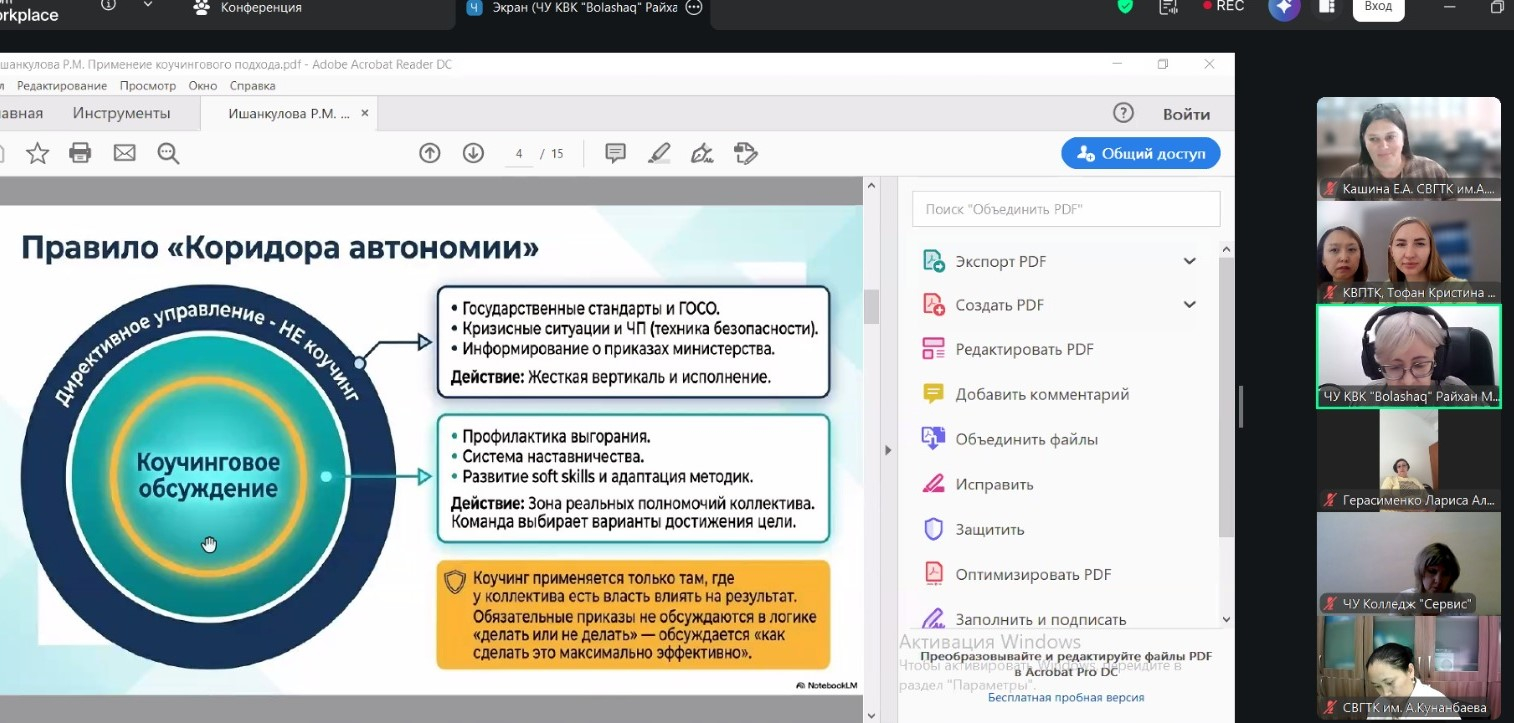
Task: Open the Справка menu
Action: tap(253, 86)
